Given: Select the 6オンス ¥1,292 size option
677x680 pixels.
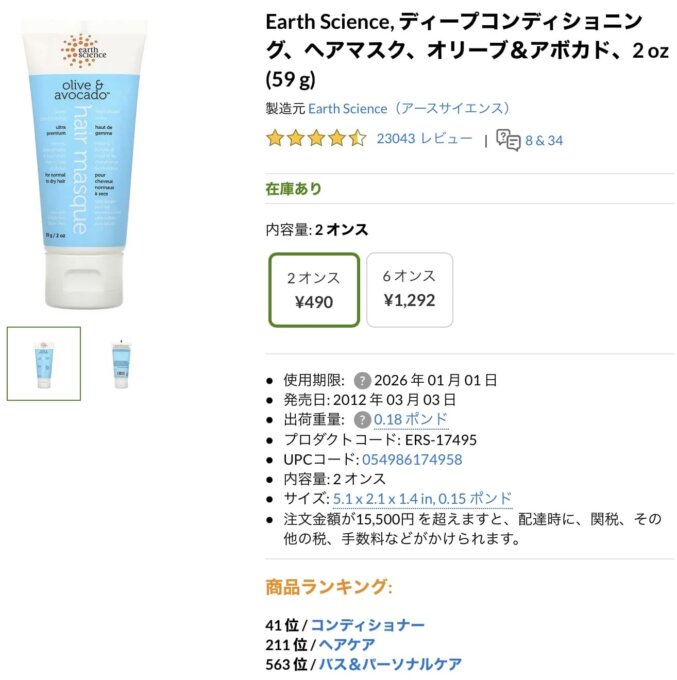Looking at the screenshot, I should coord(409,290).
